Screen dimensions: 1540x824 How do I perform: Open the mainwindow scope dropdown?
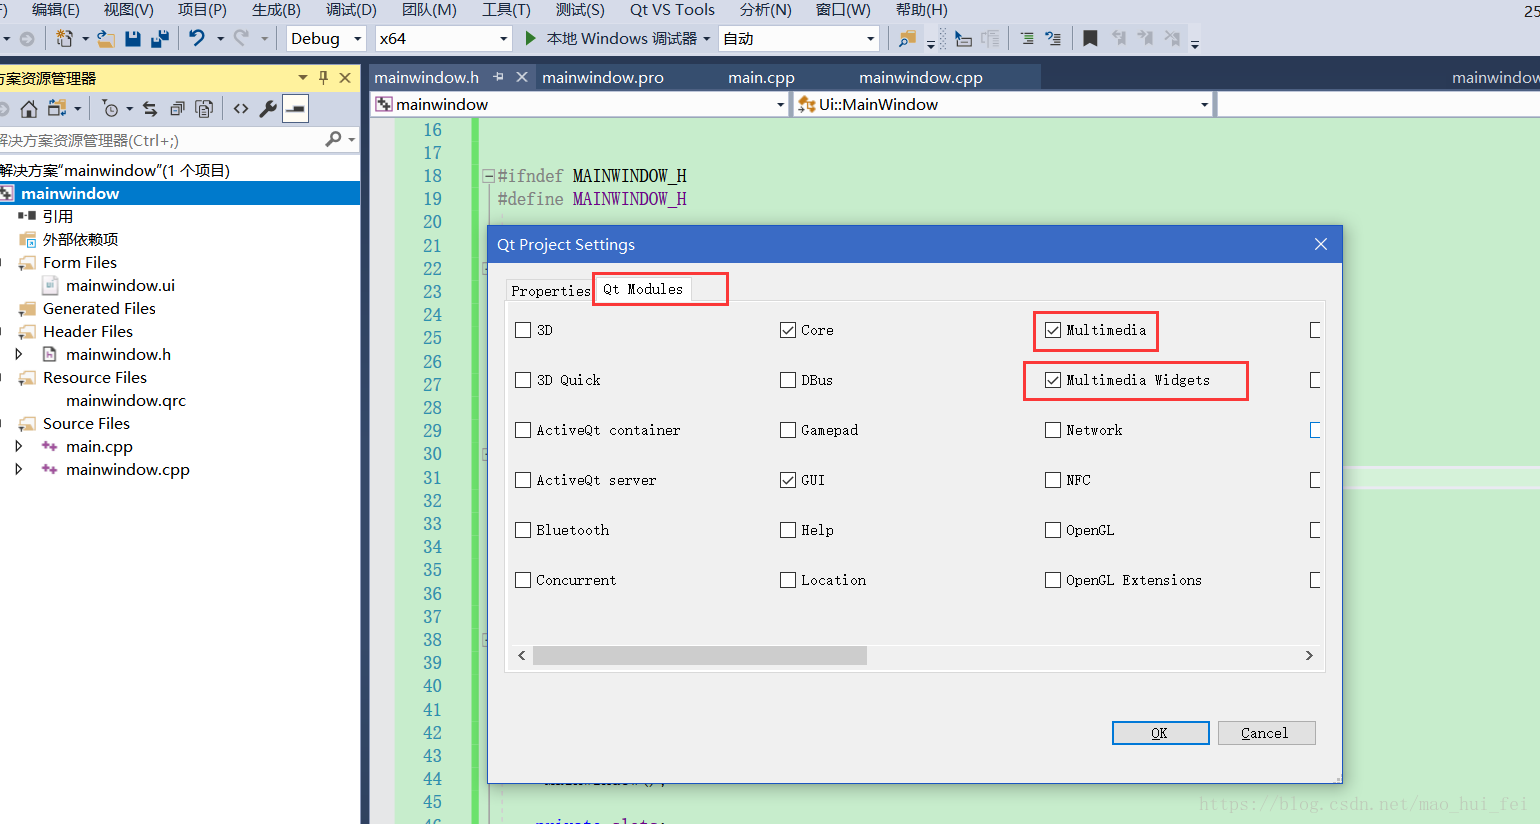[580, 104]
